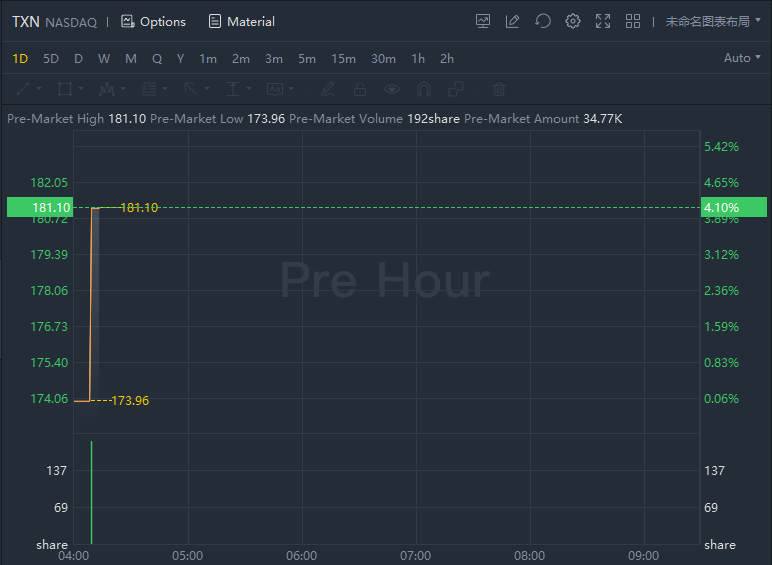Choose the 3m interval
The image size is (772, 565).
[274, 59]
